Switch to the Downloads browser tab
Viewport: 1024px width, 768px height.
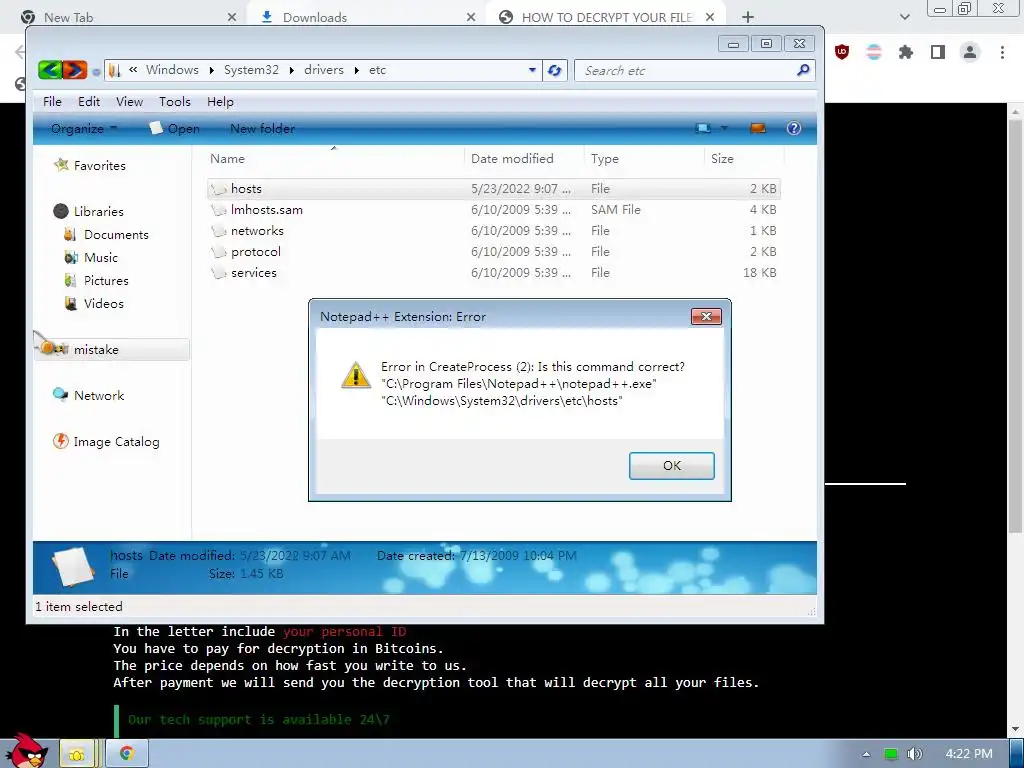pyautogui.click(x=366, y=17)
